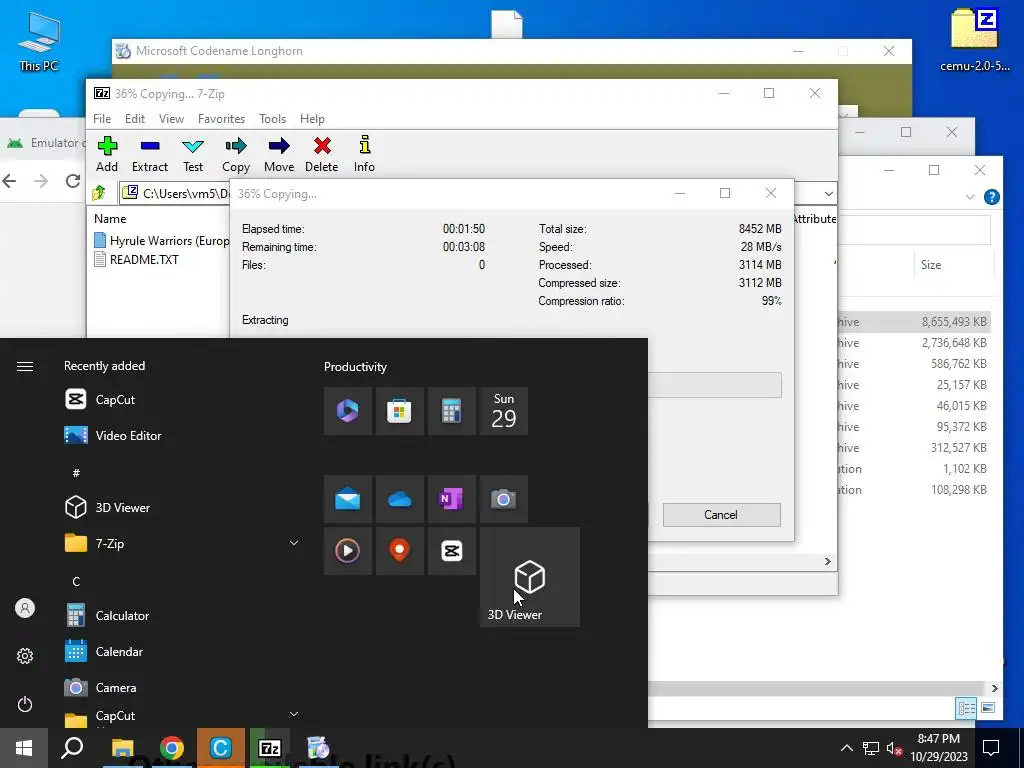The width and height of the screenshot is (1024, 768).
Task: Open the Microsoft 365 Copilot tile
Action: coord(347,411)
